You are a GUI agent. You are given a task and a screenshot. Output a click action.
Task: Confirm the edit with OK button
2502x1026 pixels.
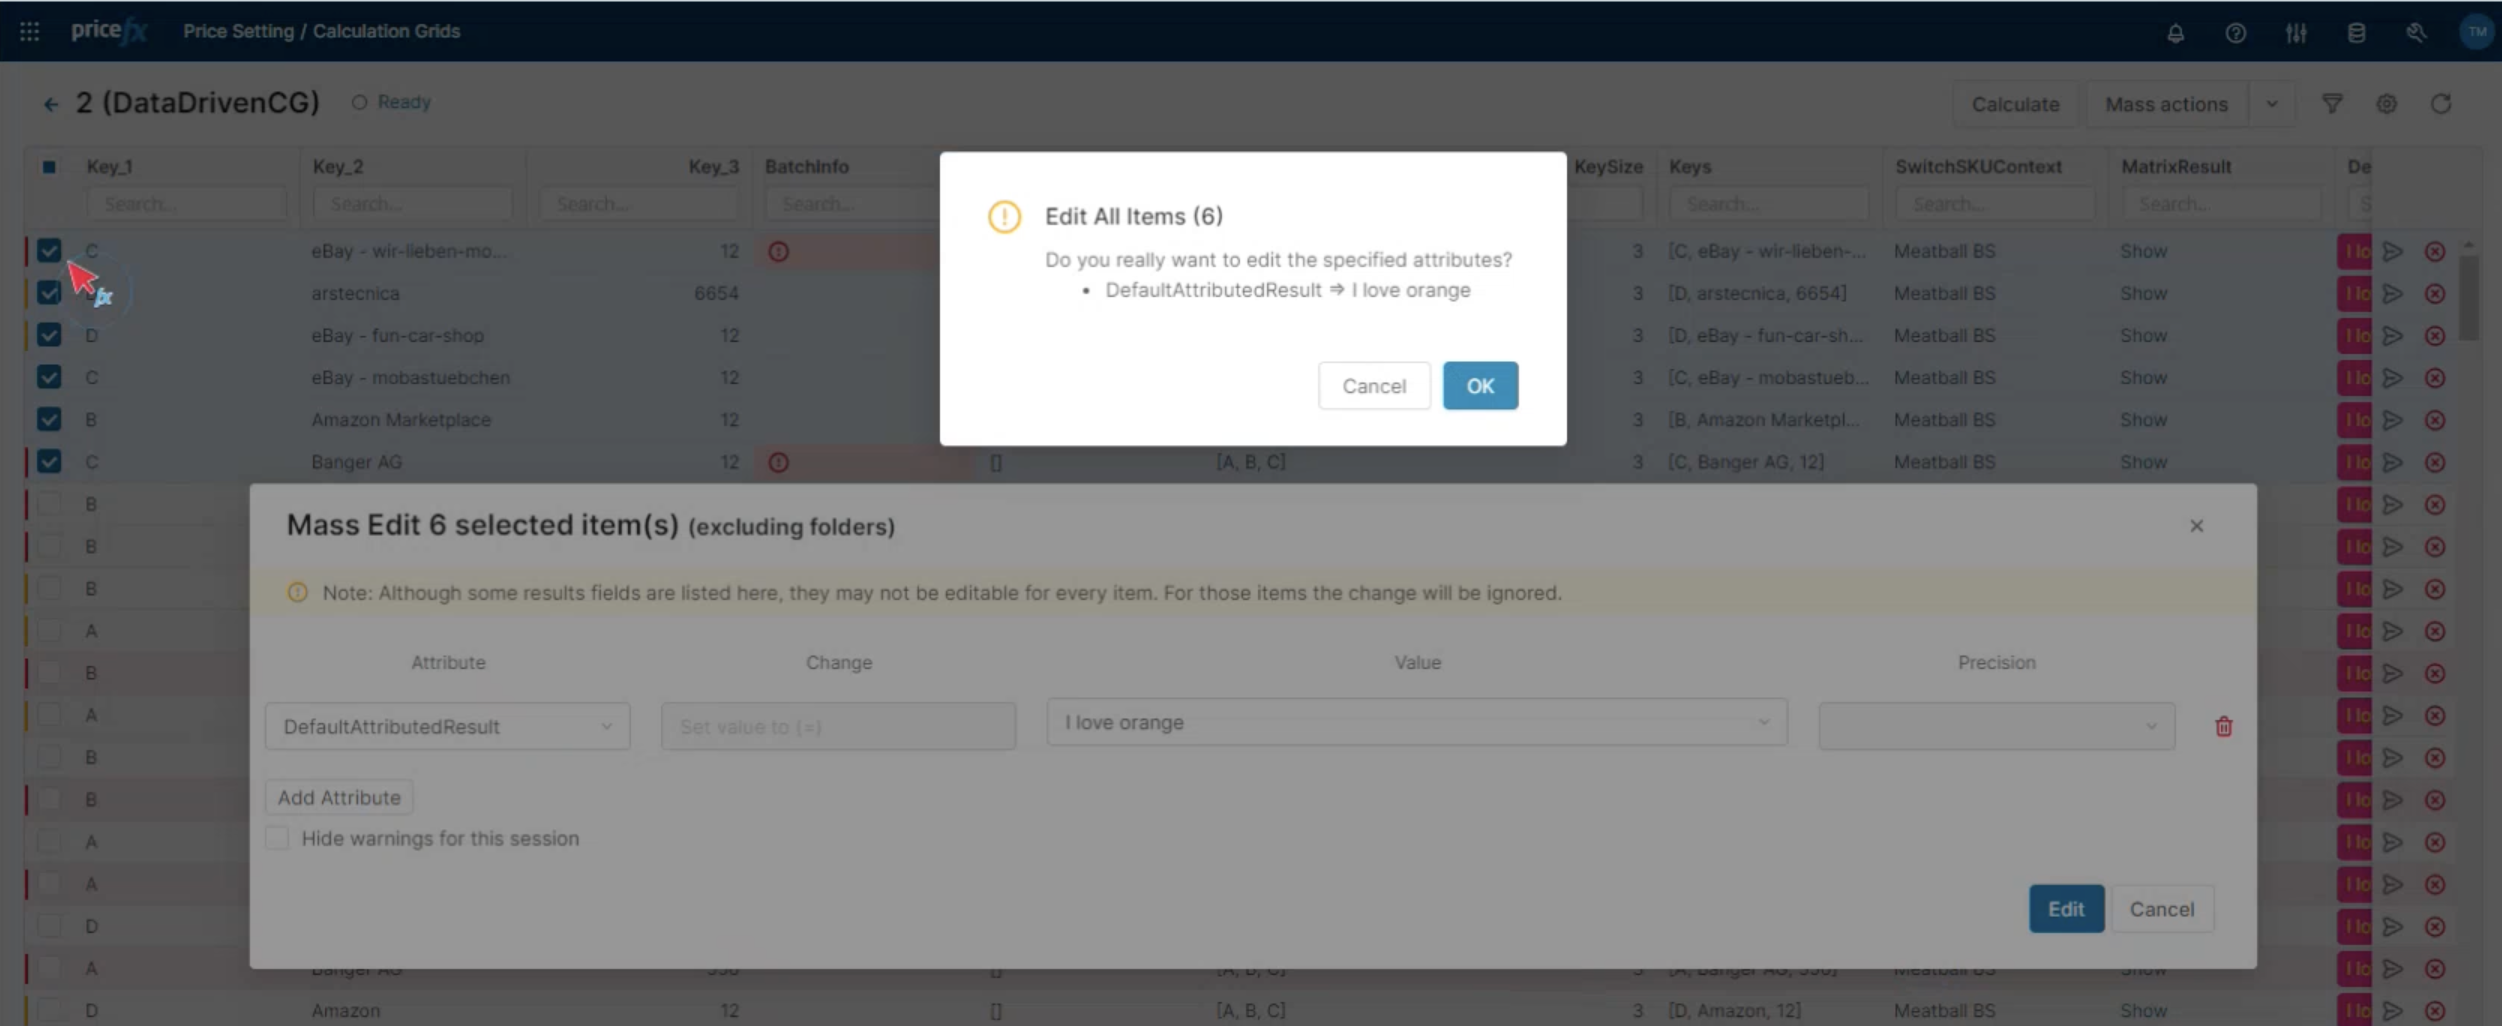pos(1479,386)
